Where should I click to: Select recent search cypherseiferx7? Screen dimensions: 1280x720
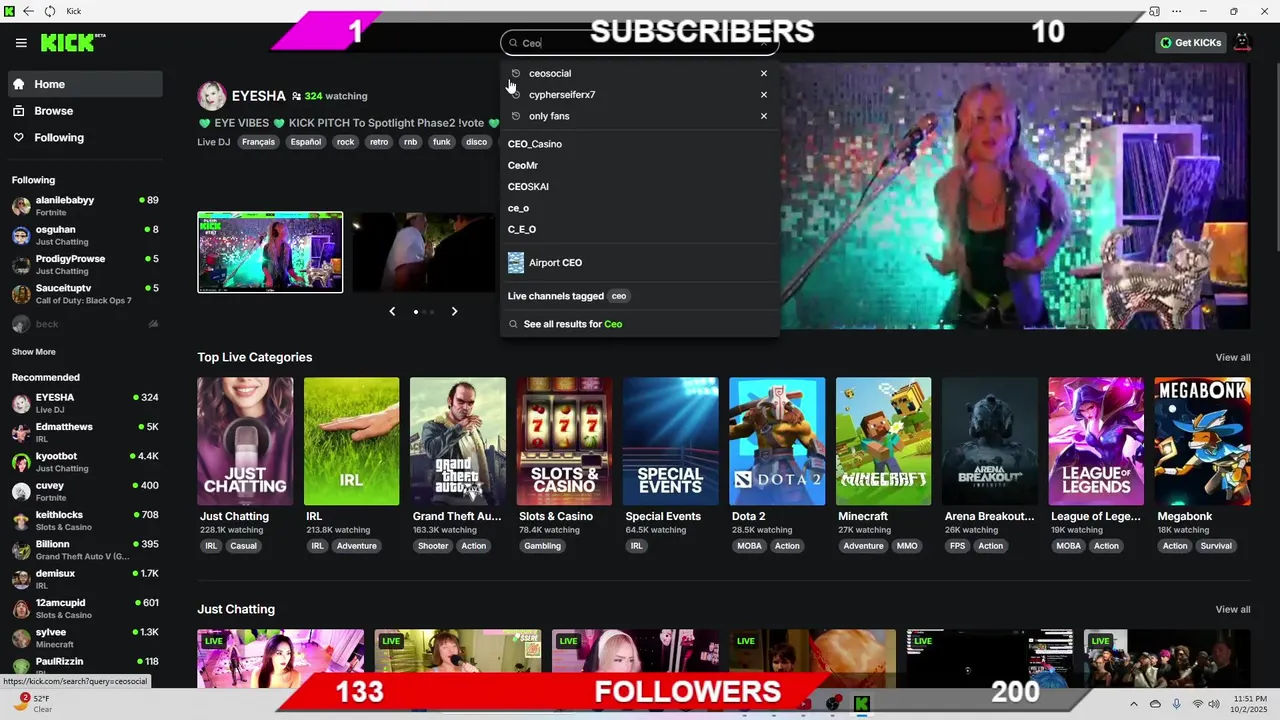pos(562,95)
